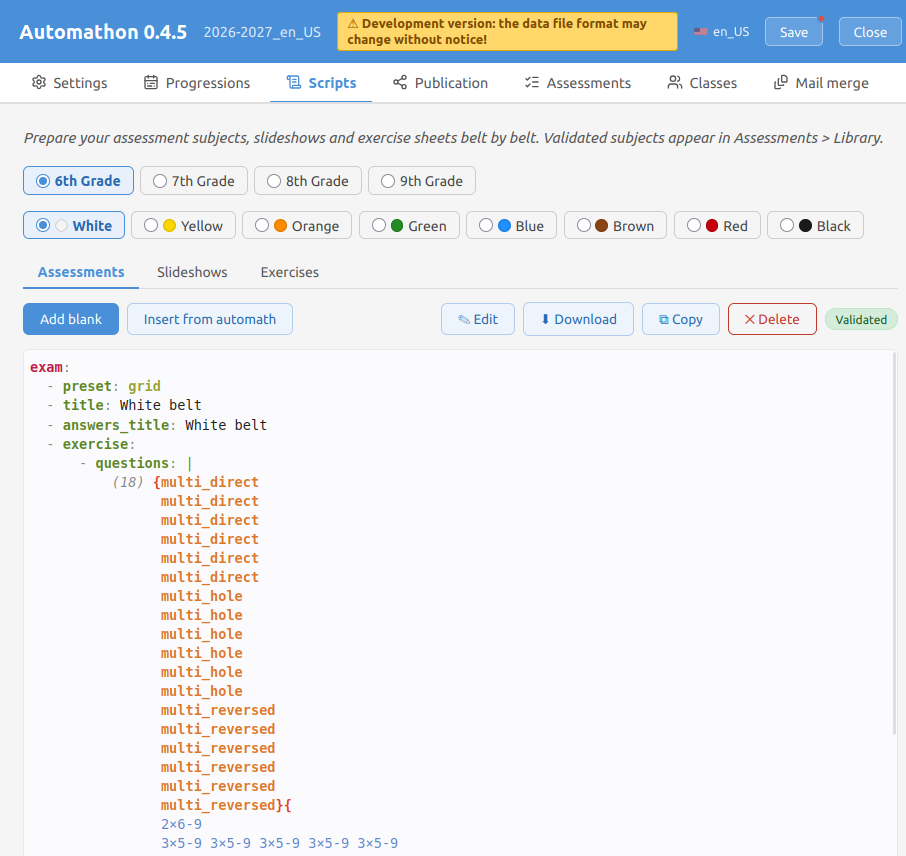Click the download arrow icon

click(545, 319)
